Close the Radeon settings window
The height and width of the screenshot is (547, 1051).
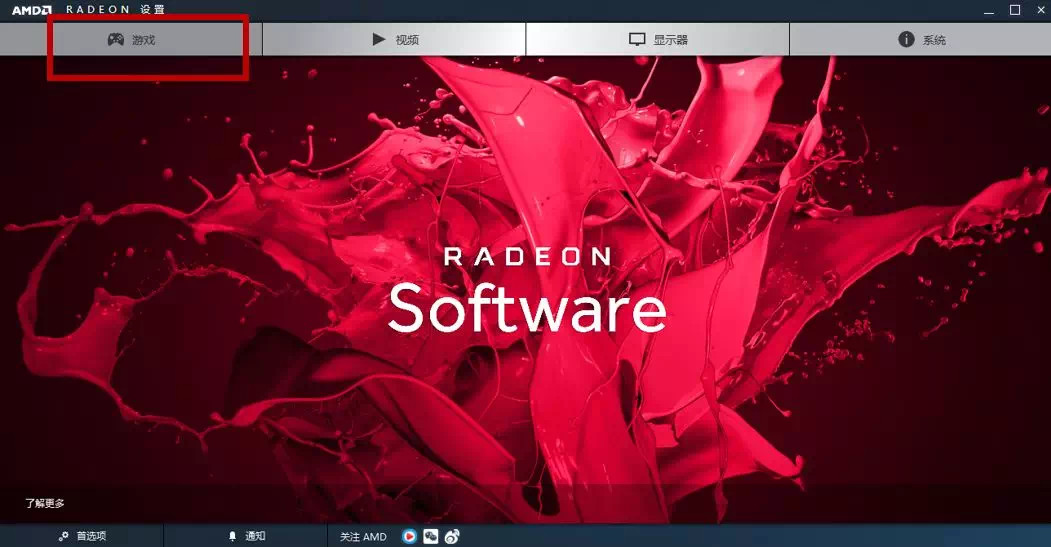(1041, 10)
